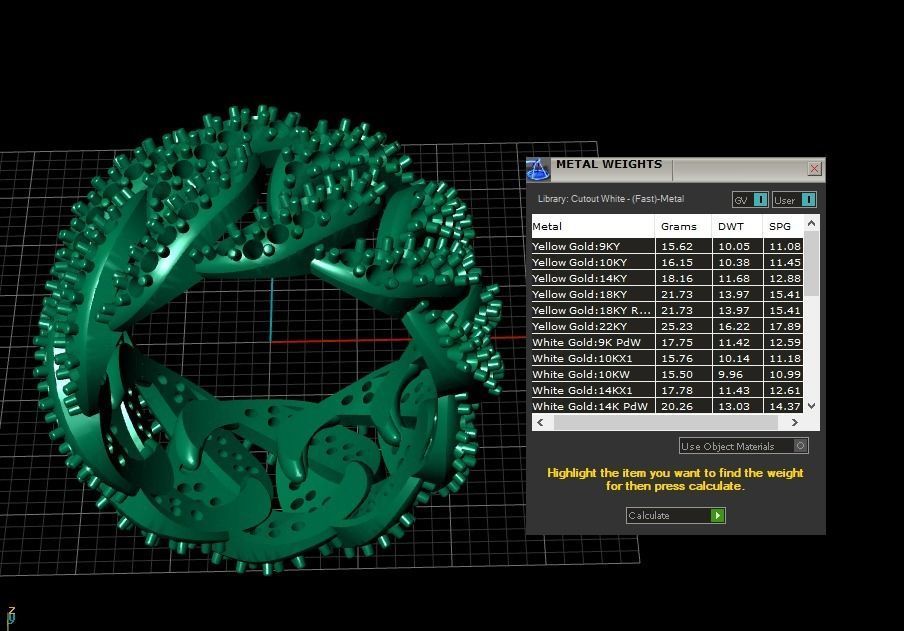Click the 11.68 DWT value
Screen dimensions: 904x631
pyautogui.click(x=734, y=278)
